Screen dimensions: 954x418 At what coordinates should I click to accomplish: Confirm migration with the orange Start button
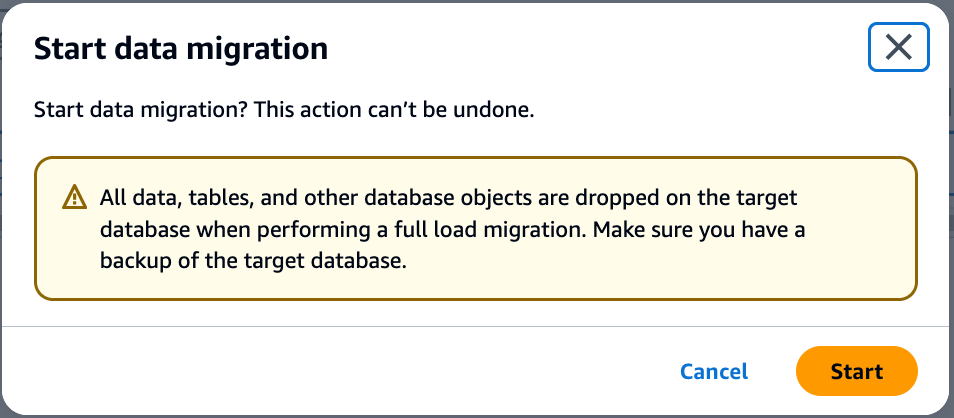pyautogui.click(x=856, y=371)
